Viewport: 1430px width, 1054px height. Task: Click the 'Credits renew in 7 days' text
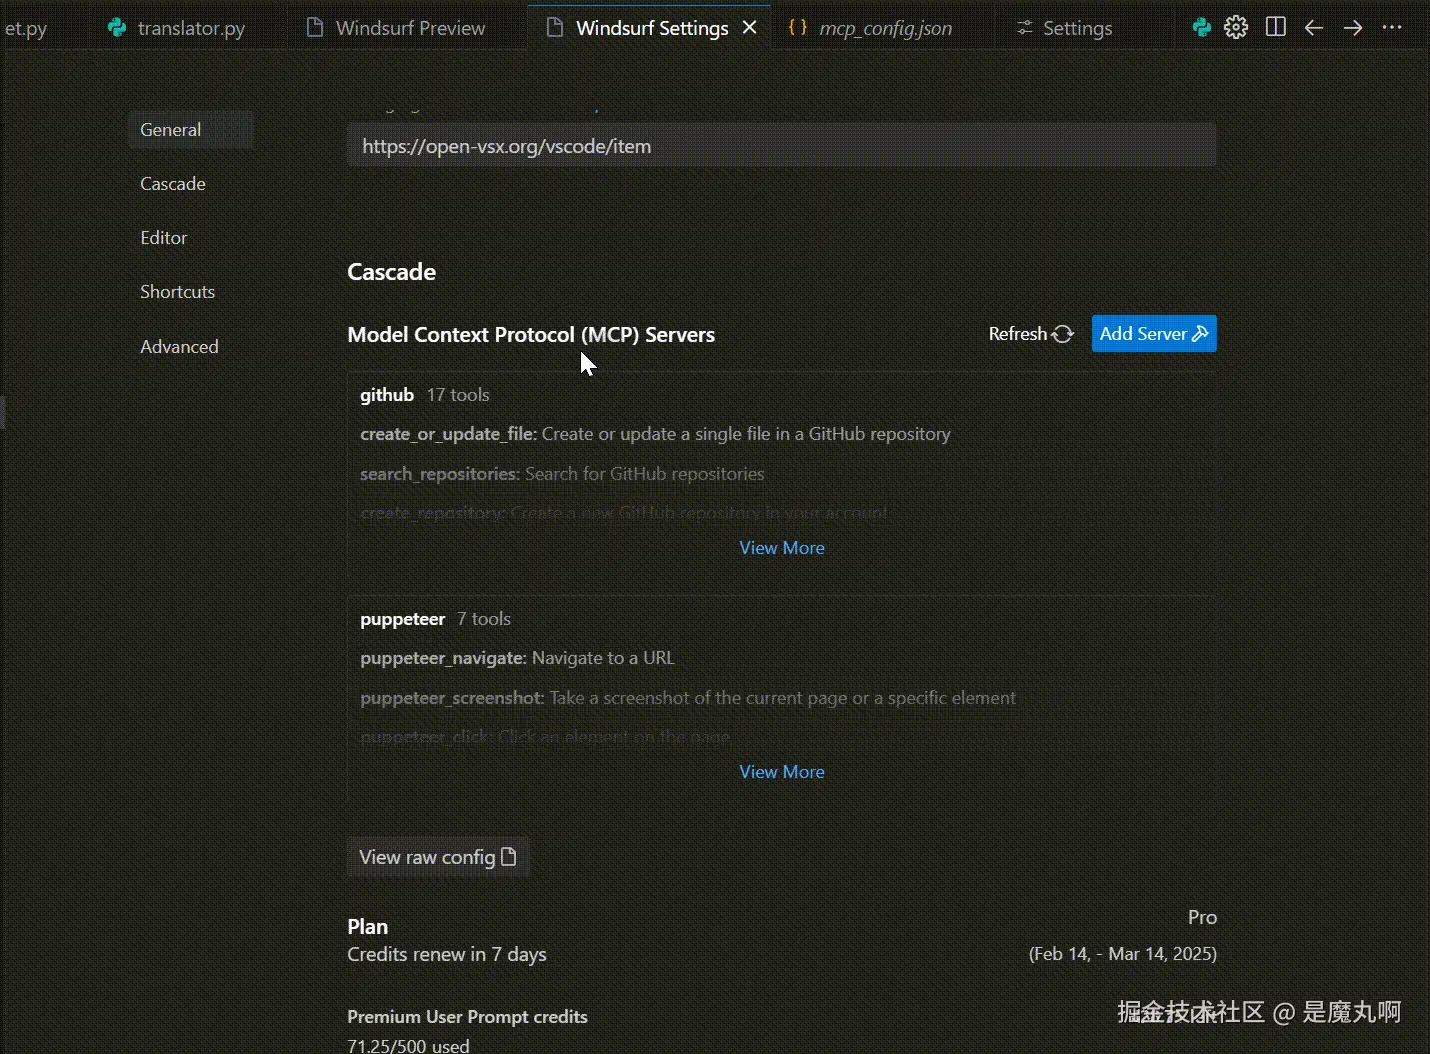click(x=447, y=954)
